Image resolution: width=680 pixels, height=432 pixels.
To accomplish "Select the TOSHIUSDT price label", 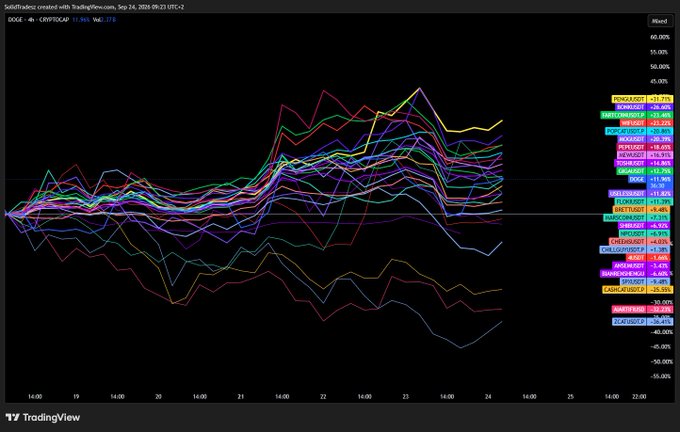I will tap(644, 163).
